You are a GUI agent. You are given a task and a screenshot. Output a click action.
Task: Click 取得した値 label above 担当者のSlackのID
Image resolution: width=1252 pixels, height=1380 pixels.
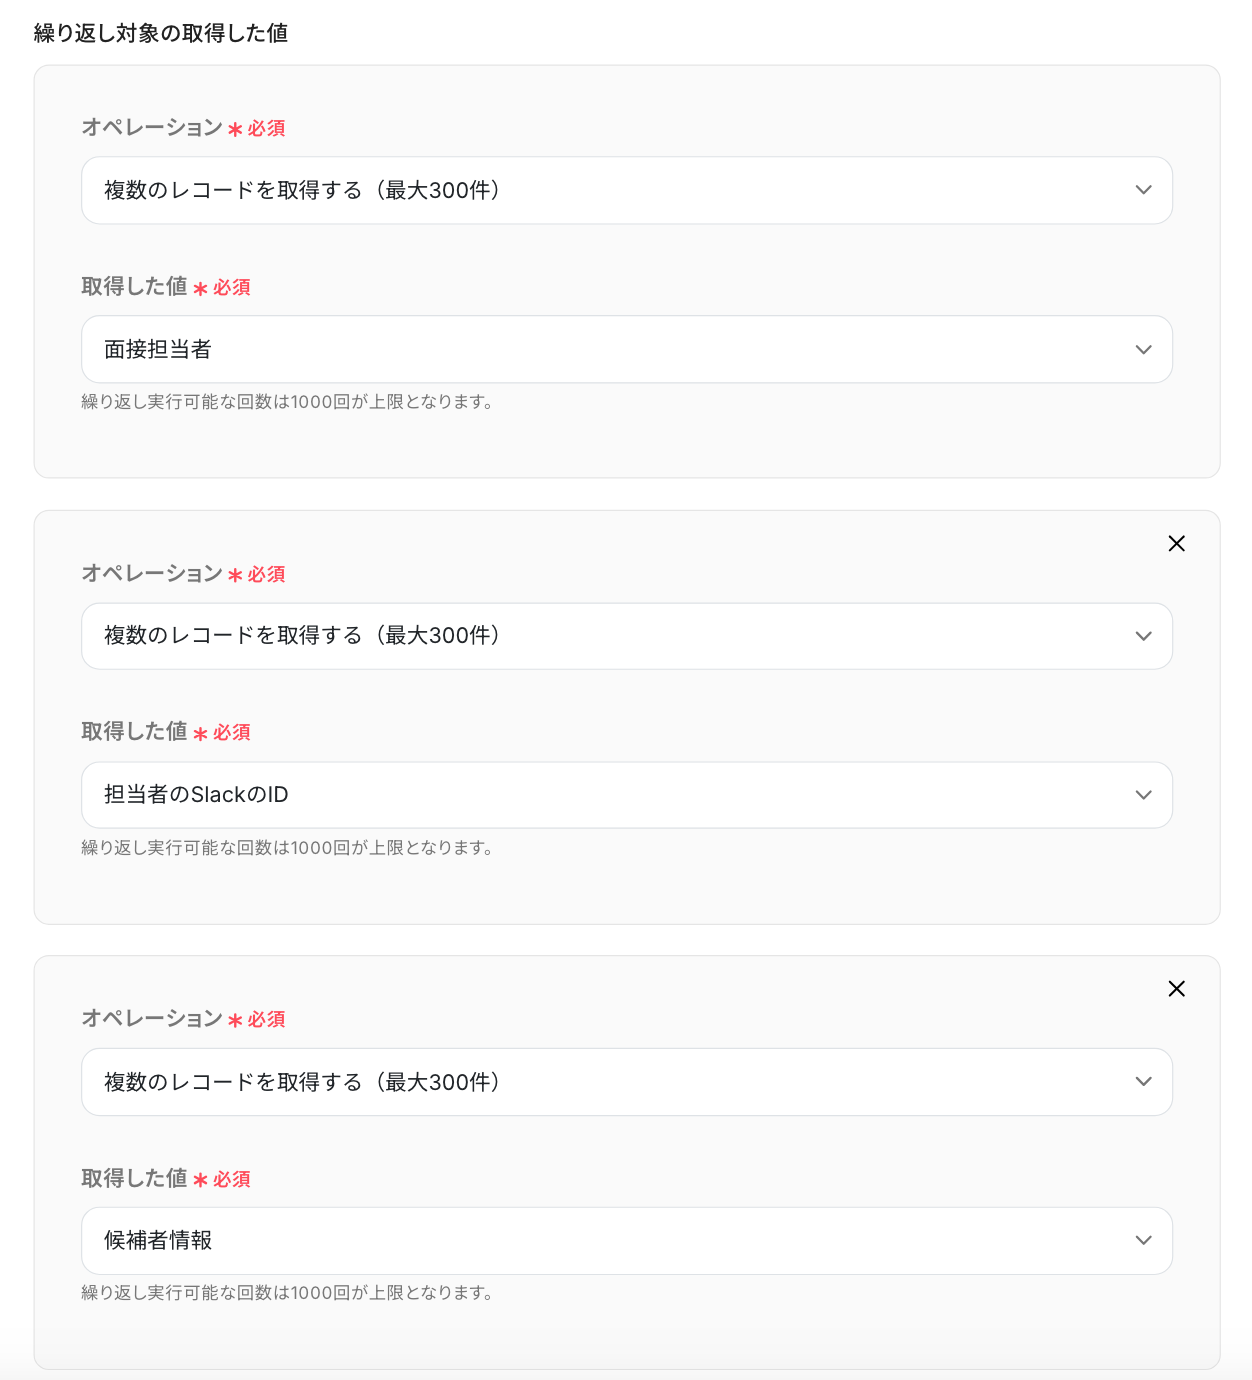pyautogui.click(x=134, y=731)
